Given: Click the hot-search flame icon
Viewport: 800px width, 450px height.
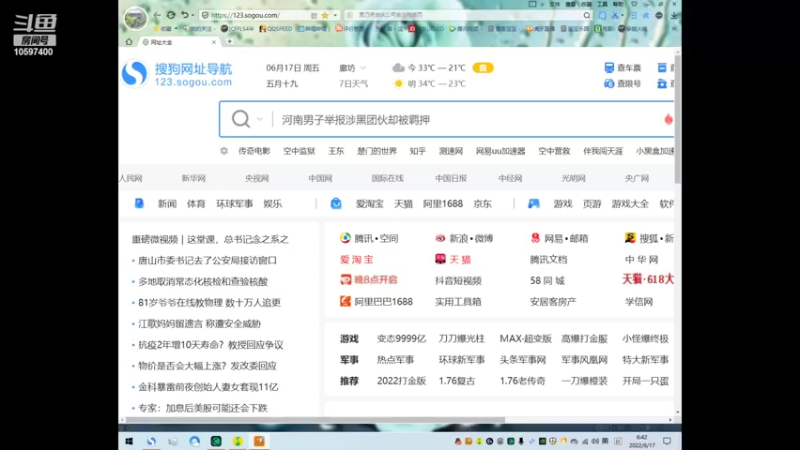Looking at the screenshot, I should (x=668, y=119).
